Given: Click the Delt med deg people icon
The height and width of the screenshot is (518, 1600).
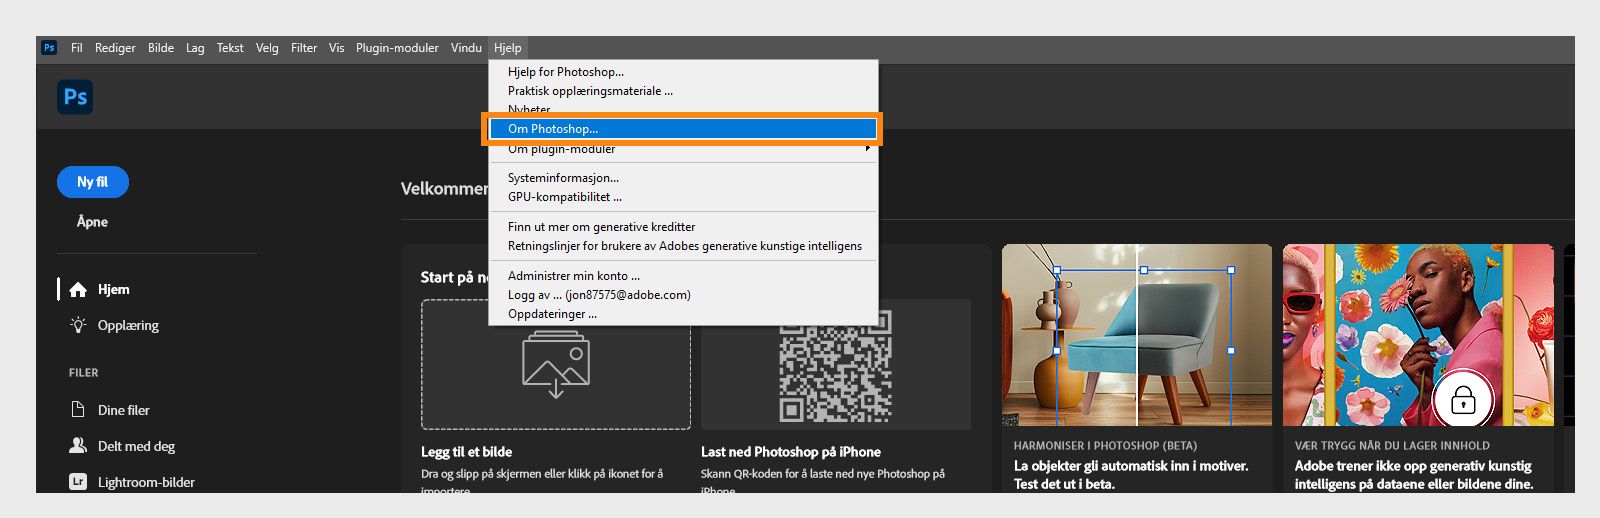Looking at the screenshot, I should pos(78,446).
